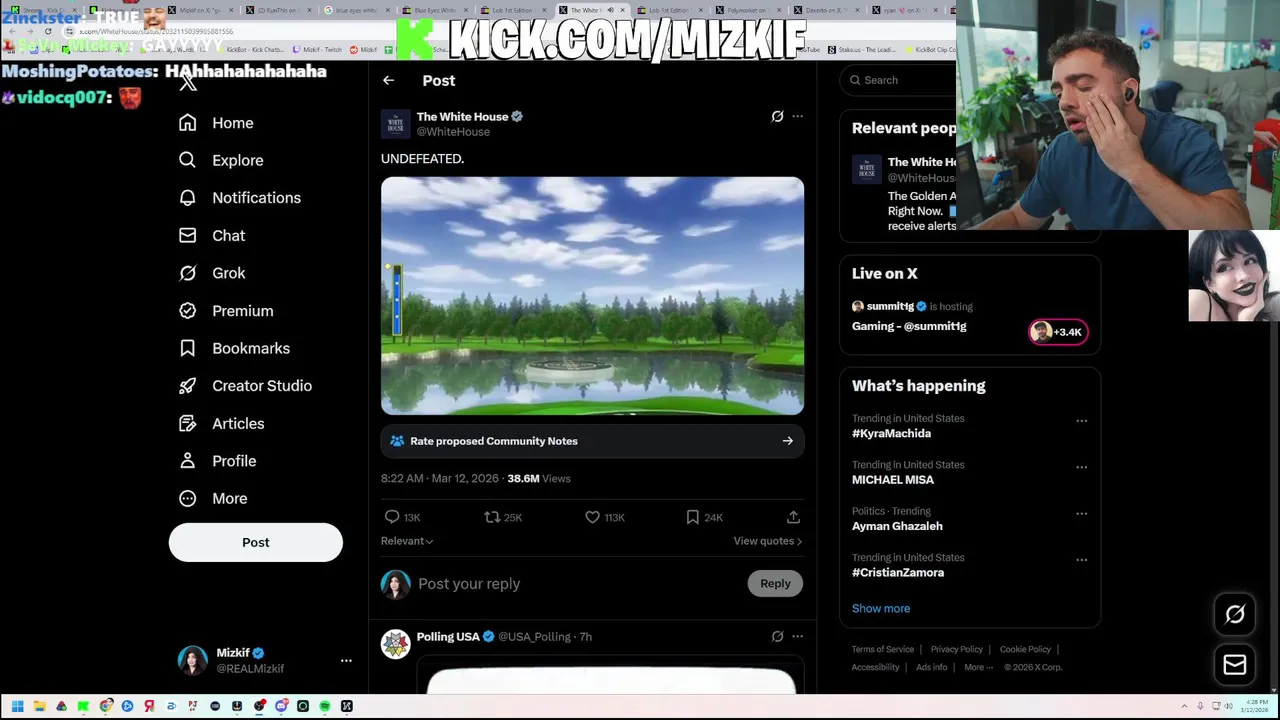Screen dimensions: 1280x720
Task: Open trending topic #CristianZamora
Action: pyautogui.click(x=898, y=573)
